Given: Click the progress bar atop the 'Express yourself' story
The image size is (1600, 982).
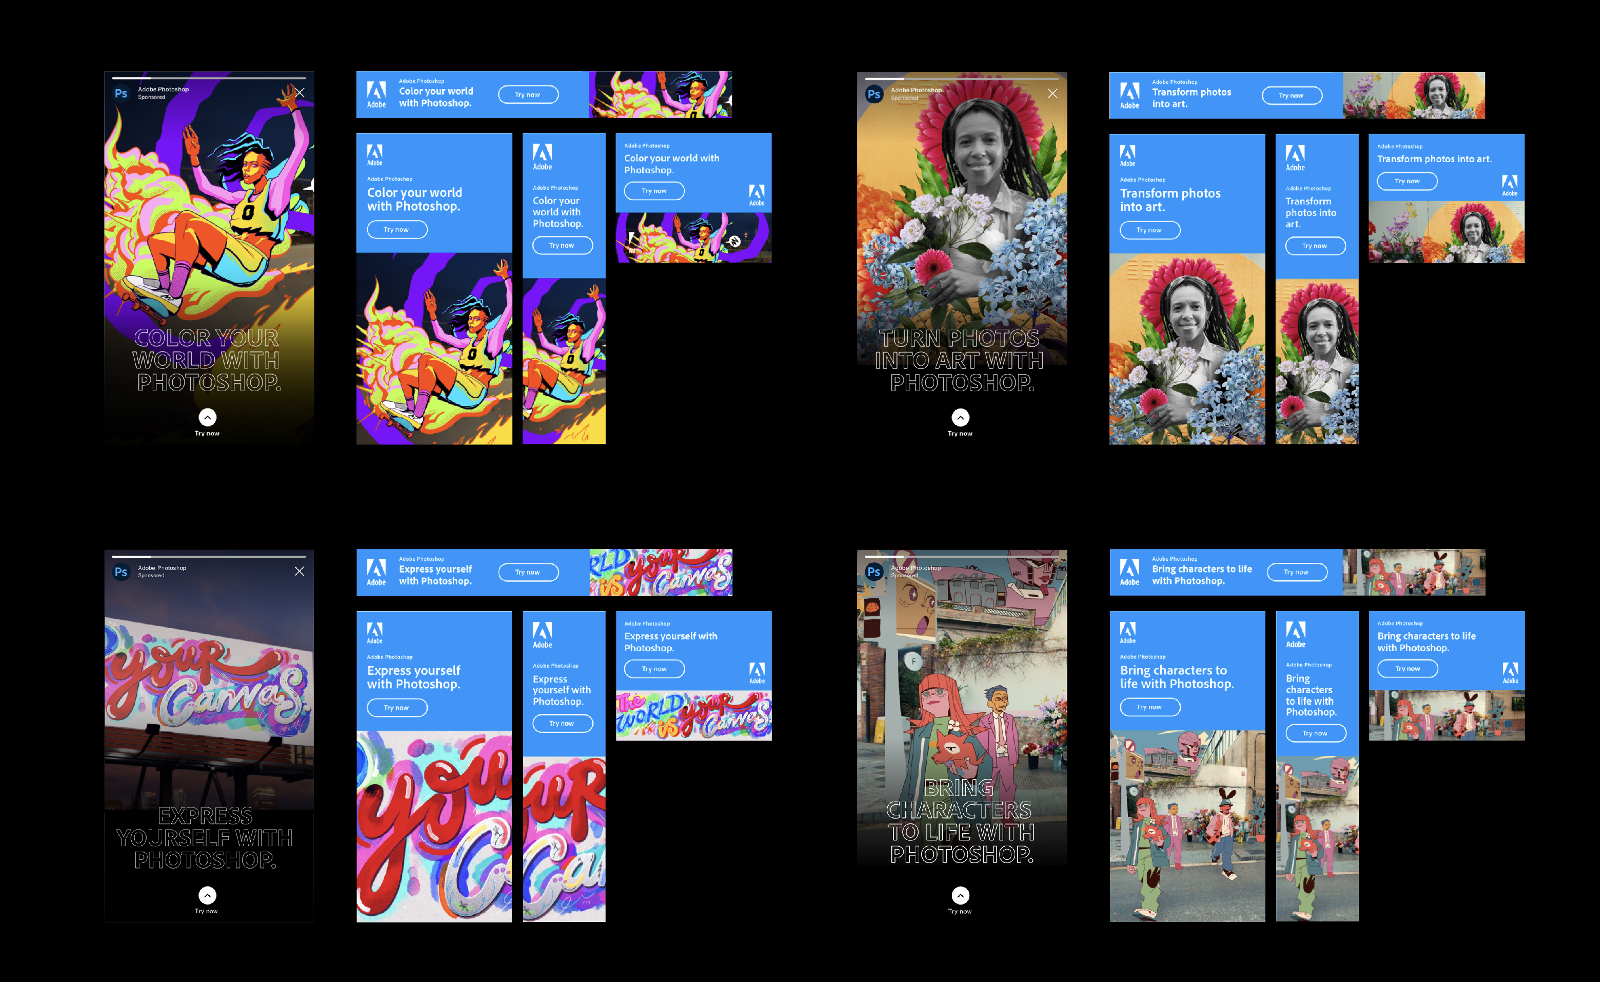Looking at the screenshot, I should pyautogui.click(x=208, y=556).
